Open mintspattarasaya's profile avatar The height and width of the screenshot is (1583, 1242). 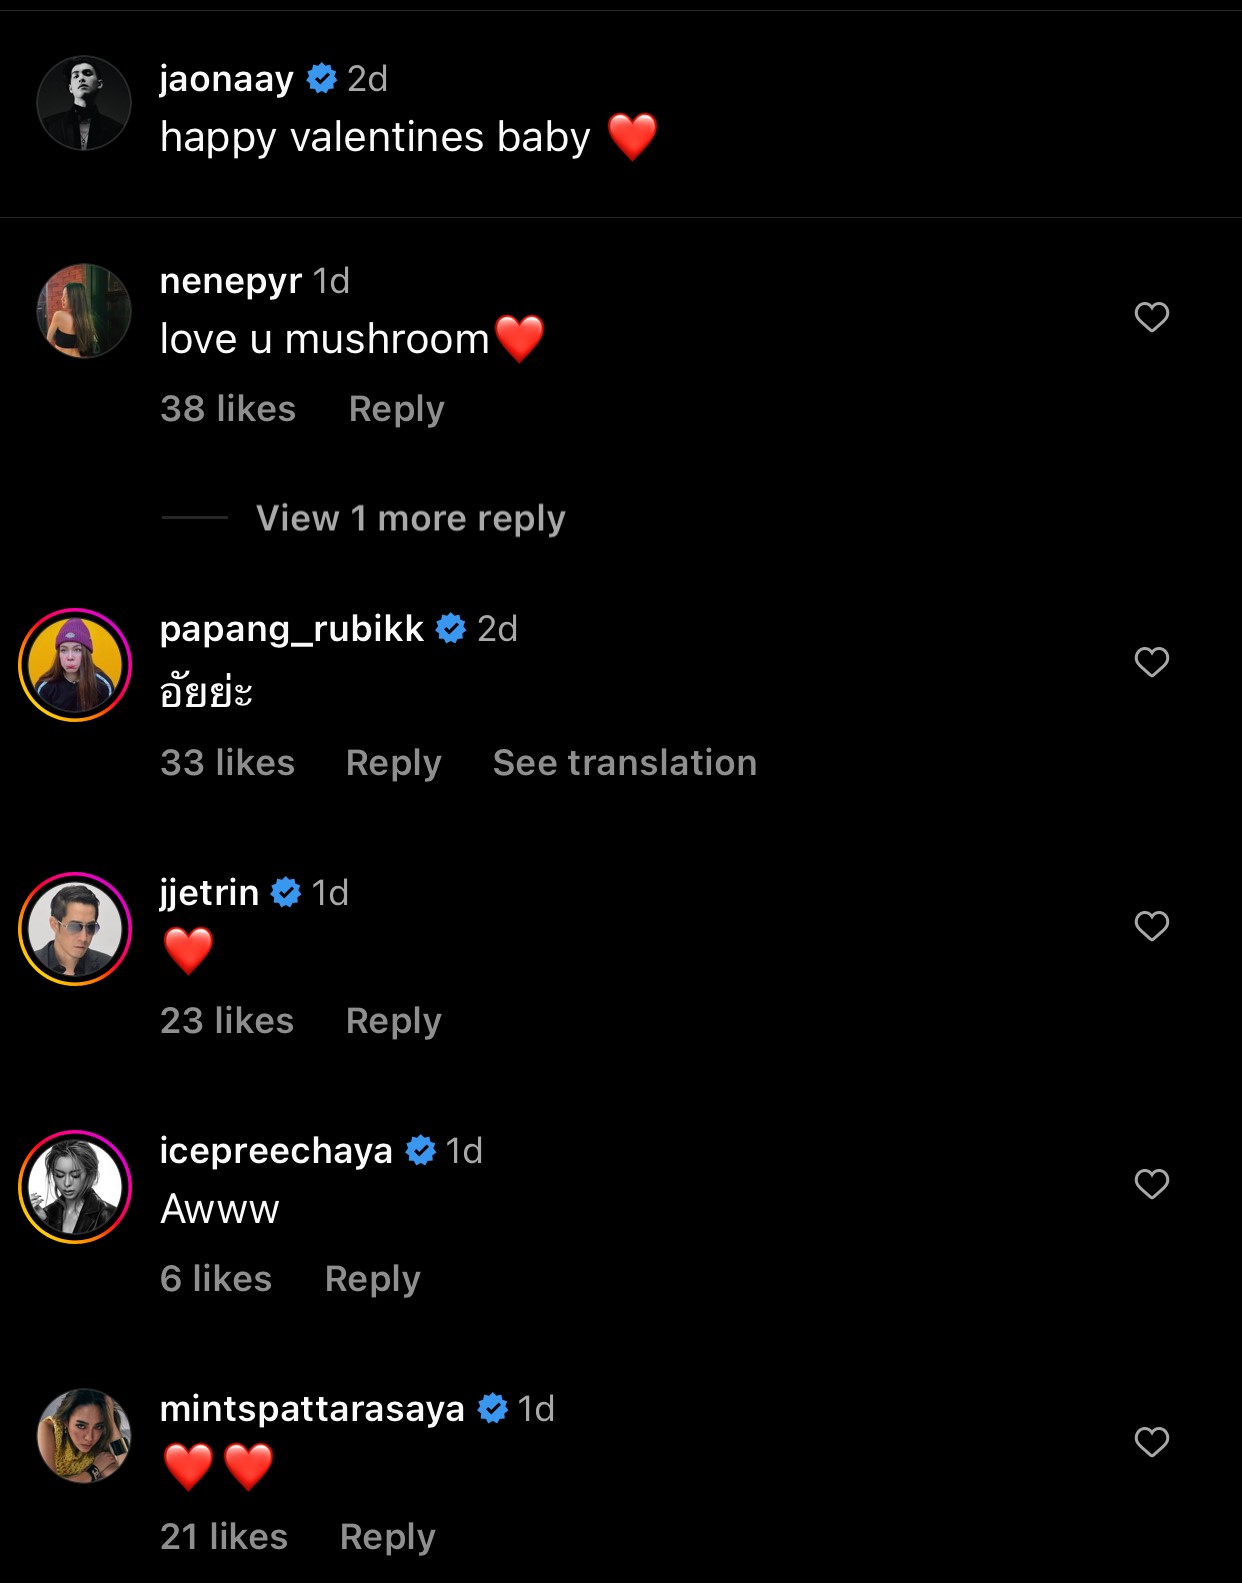pos(84,1436)
